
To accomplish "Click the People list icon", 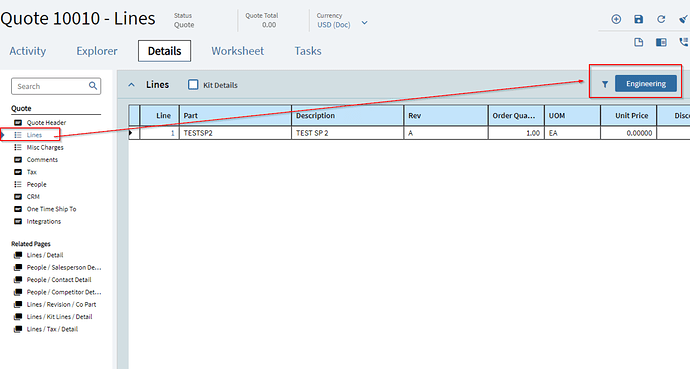I will 18,184.
